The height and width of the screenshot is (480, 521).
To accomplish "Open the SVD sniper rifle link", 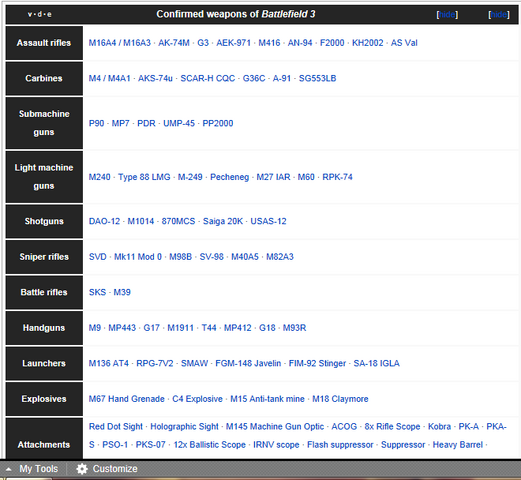I will pyautogui.click(x=98, y=257).
